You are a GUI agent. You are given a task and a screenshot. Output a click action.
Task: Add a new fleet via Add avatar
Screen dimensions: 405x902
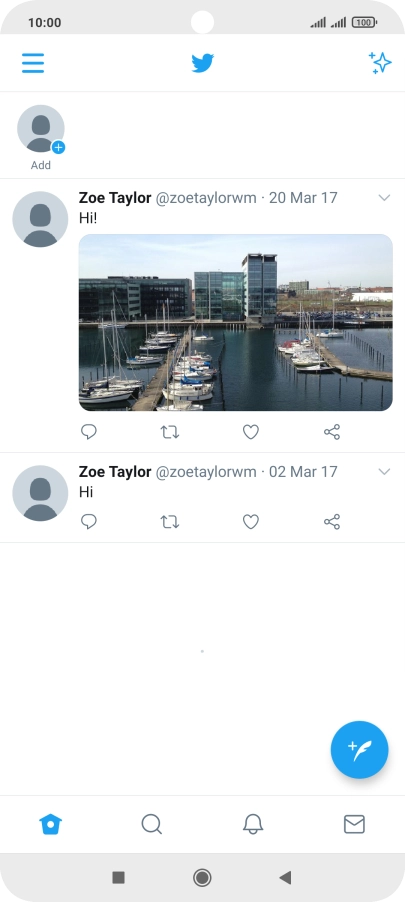coord(41,137)
